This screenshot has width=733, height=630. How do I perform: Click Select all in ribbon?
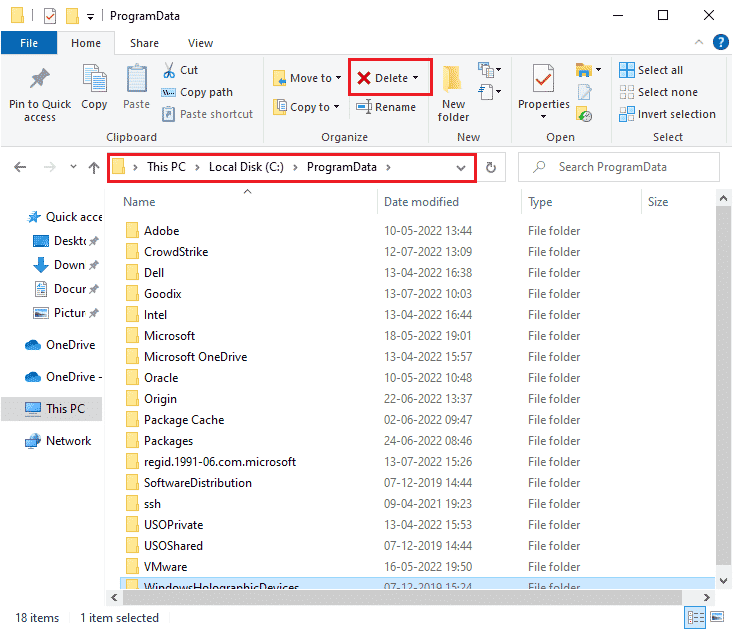click(x=651, y=70)
